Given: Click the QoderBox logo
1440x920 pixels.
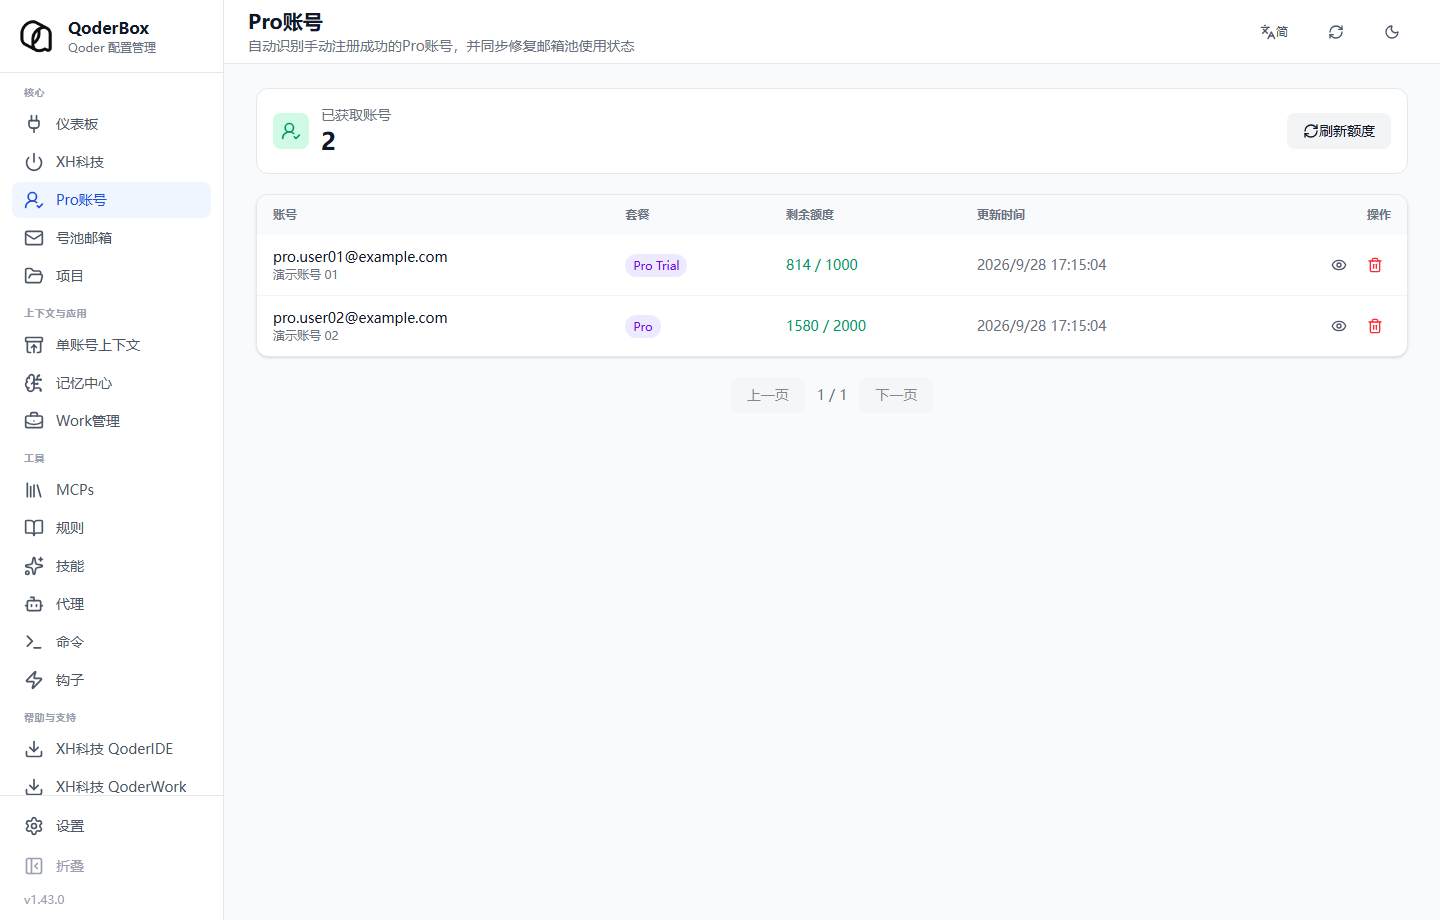Looking at the screenshot, I should click(x=36, y=36).
